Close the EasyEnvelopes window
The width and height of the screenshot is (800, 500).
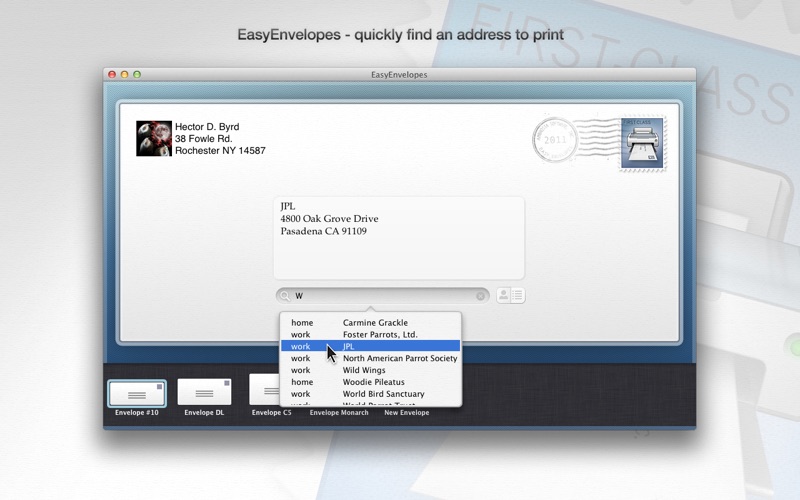pyautogui.click(x=112, y=74)
